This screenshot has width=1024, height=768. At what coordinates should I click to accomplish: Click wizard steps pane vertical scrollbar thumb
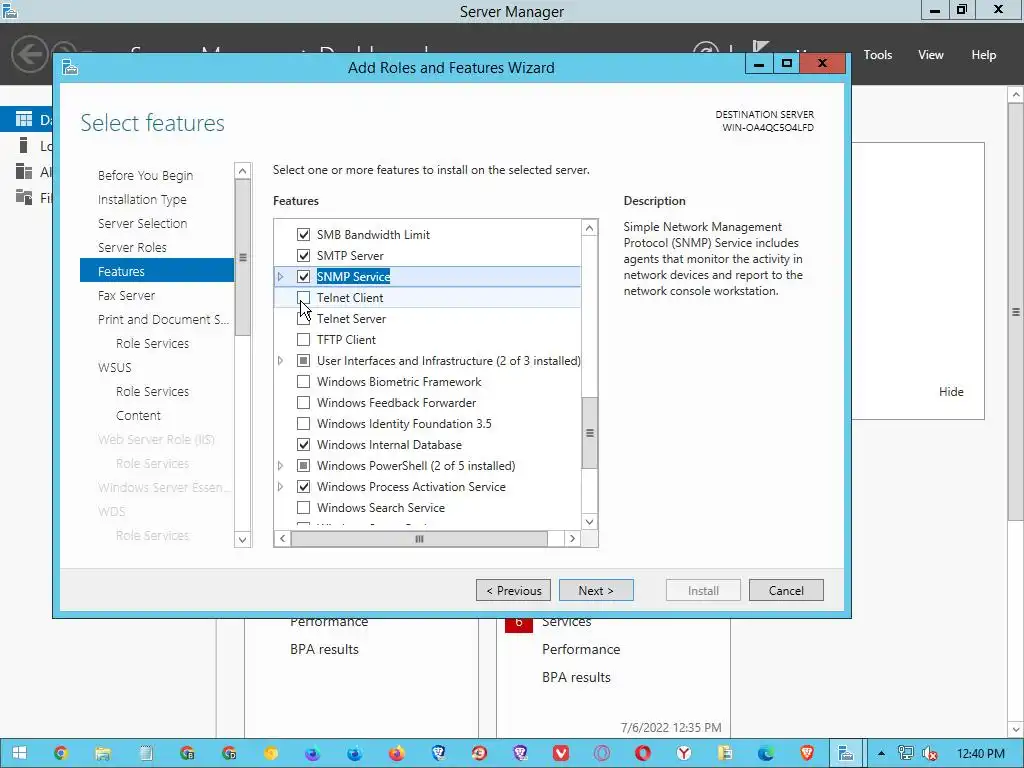point(242,257)
